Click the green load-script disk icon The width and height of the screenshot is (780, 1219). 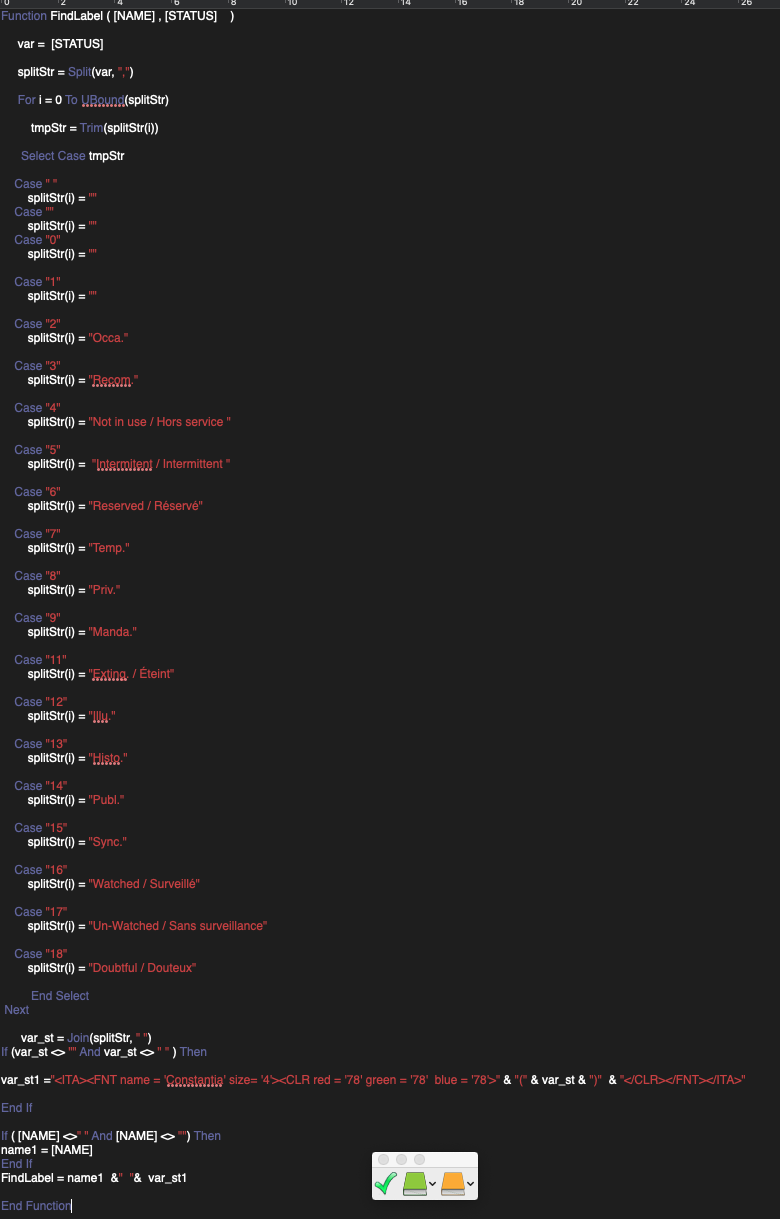pos(414,1184)
